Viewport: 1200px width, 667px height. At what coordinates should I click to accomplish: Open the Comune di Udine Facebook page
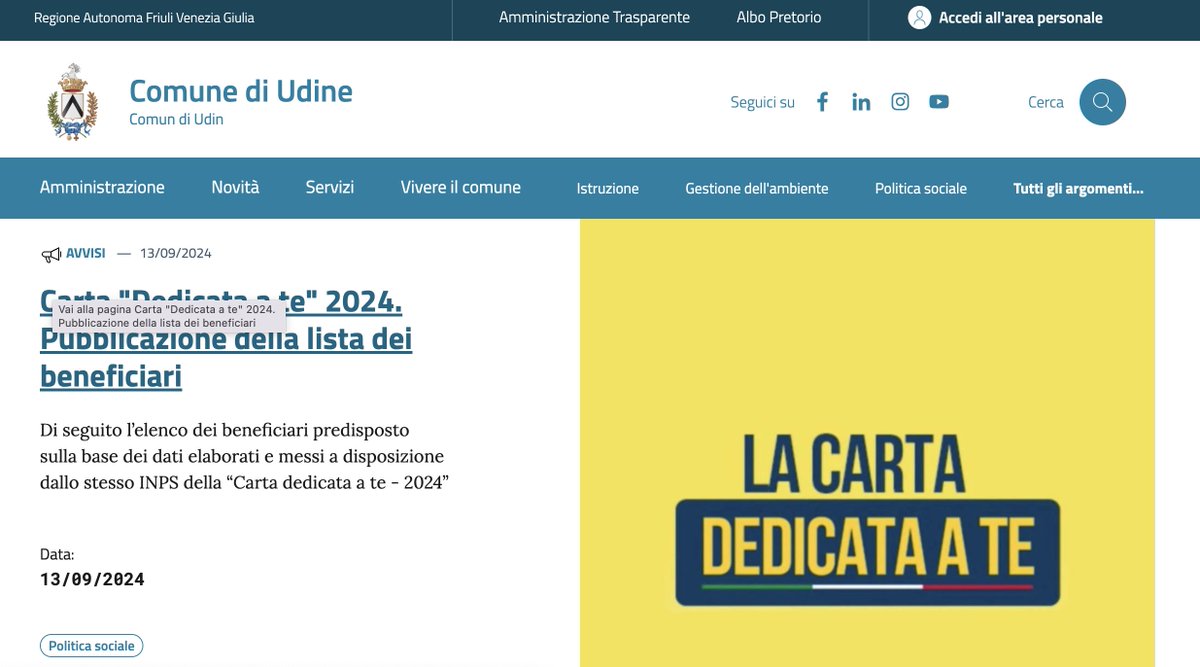tap(822, 101)
